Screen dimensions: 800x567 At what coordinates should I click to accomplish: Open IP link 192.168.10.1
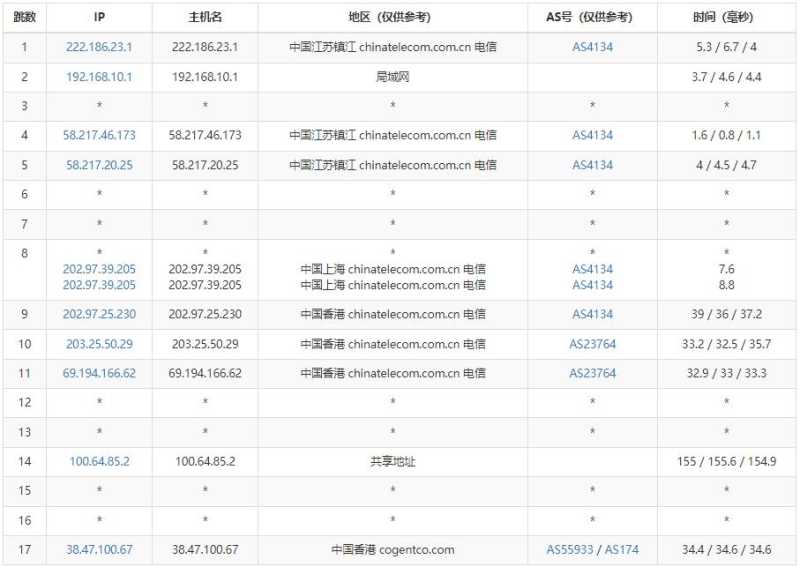tap(99, 77)
